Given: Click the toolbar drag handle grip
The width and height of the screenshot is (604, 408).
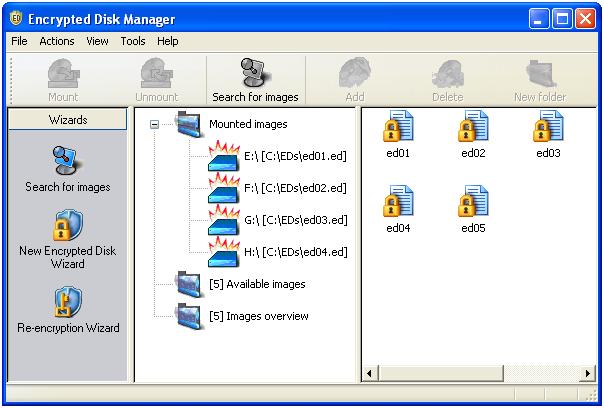Looking at the screenshot, I should (11, 80).
